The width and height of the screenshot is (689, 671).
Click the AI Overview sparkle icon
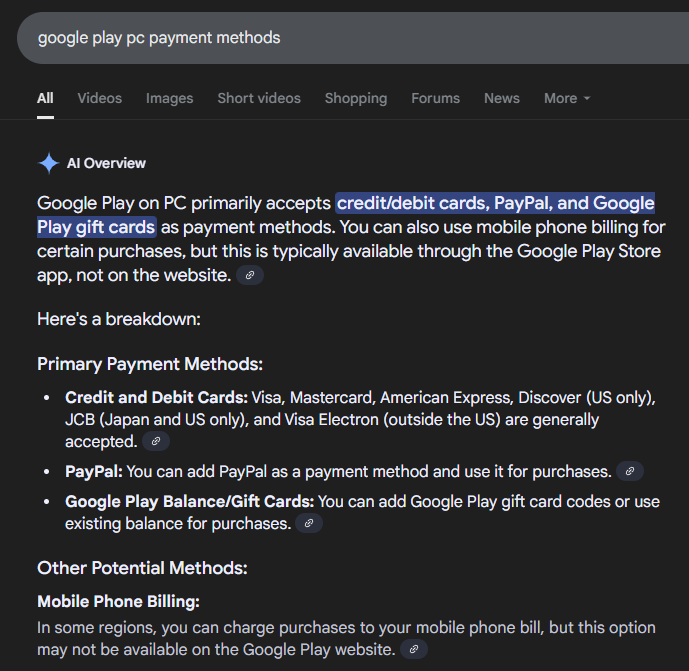coord(48,163)
